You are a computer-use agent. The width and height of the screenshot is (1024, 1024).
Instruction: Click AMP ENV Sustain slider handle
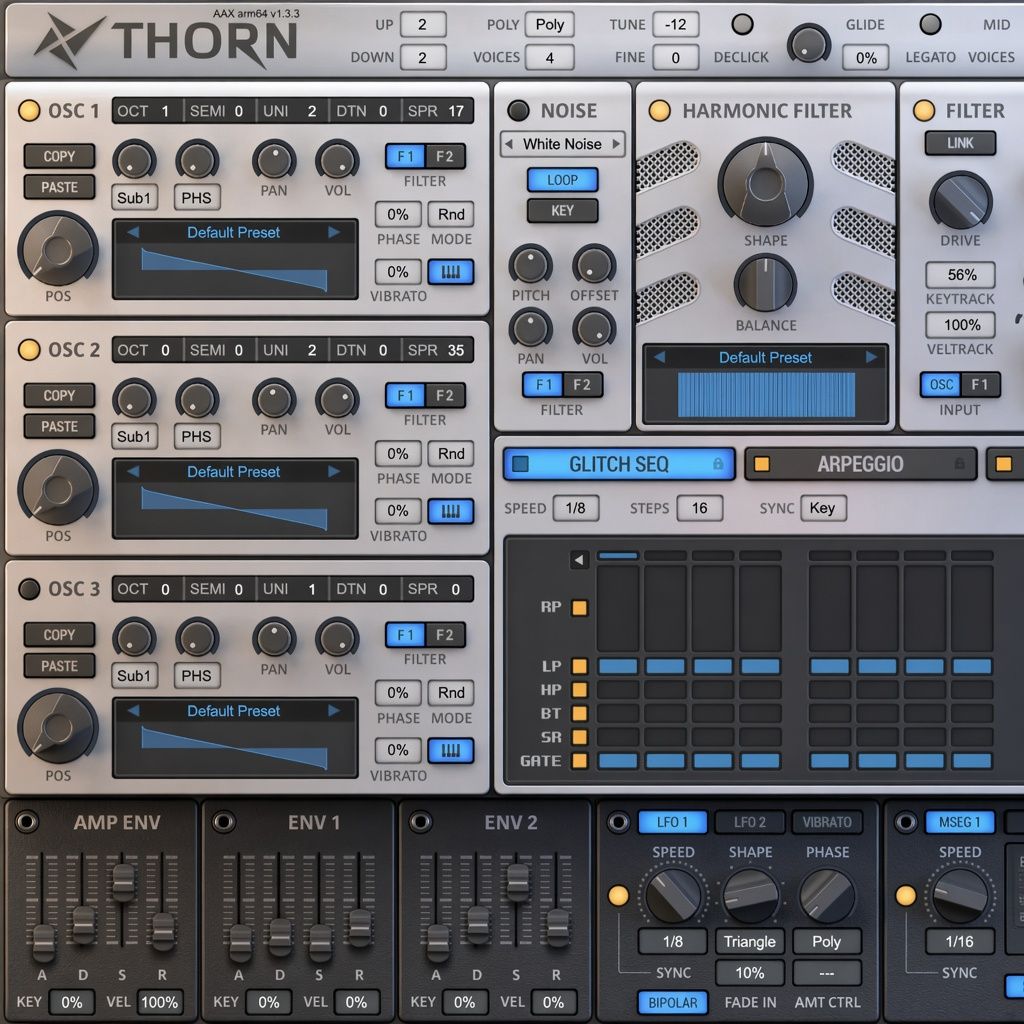point(123,882)
